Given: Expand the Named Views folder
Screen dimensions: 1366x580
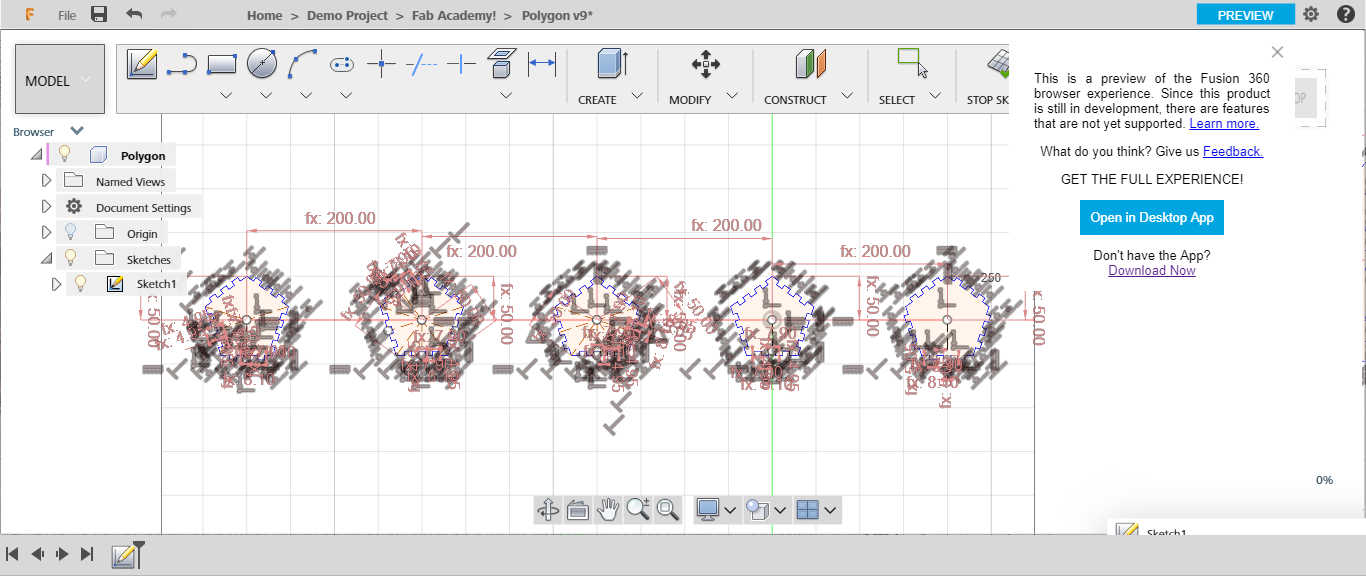Looking at the screenshot, I should (45, 180).
